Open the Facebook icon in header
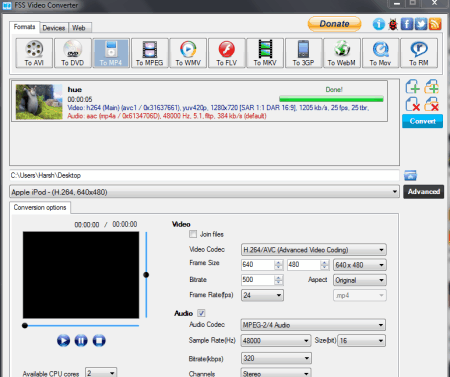The height and width of the screenshot is (377, 450). click(407, 24)
